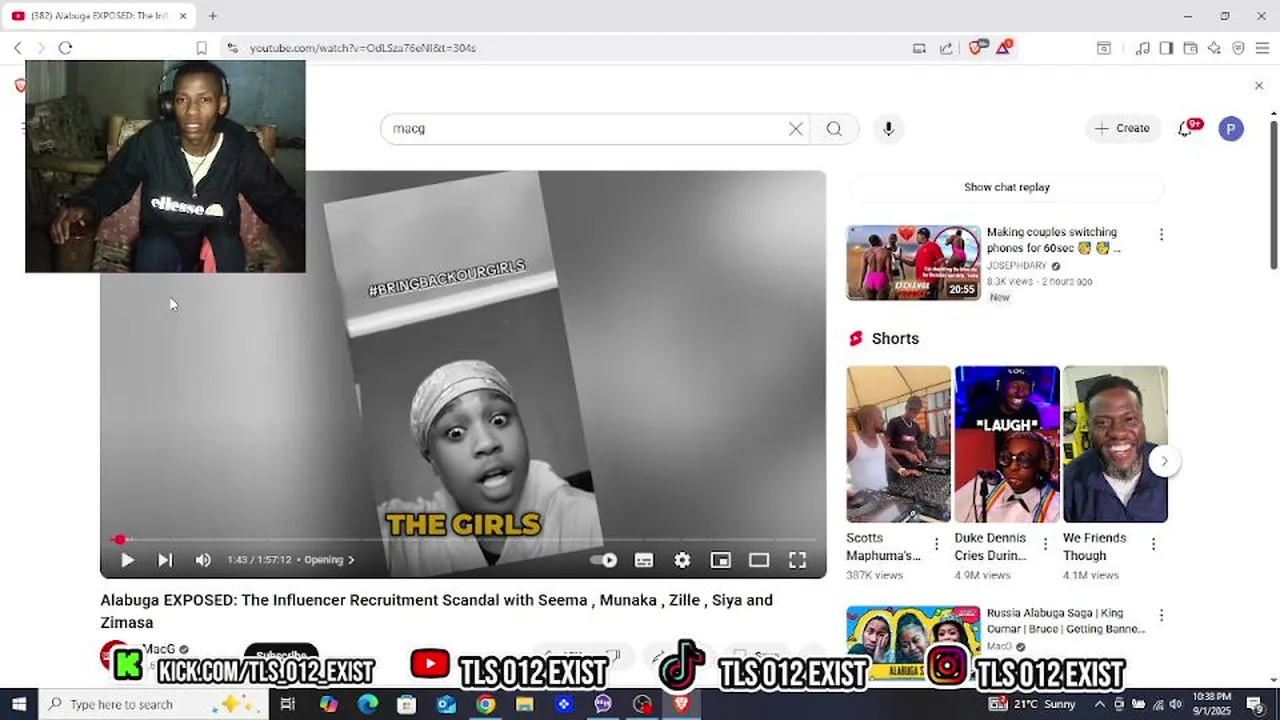The image size is (1280, 720).
Task: Open video player settings gear
Action: 682,560
